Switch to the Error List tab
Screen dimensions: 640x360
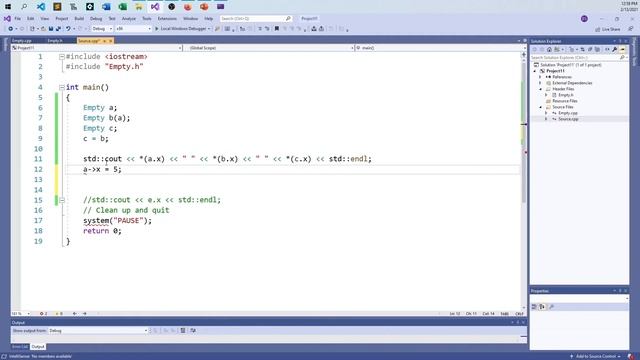click(20, 347)
